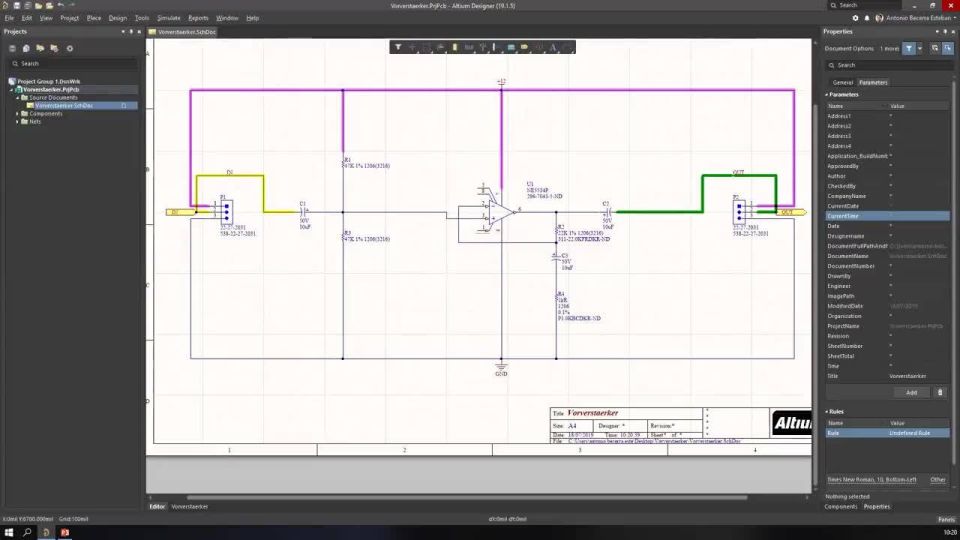Open the dropdown arrow beside the filter button

920,48
